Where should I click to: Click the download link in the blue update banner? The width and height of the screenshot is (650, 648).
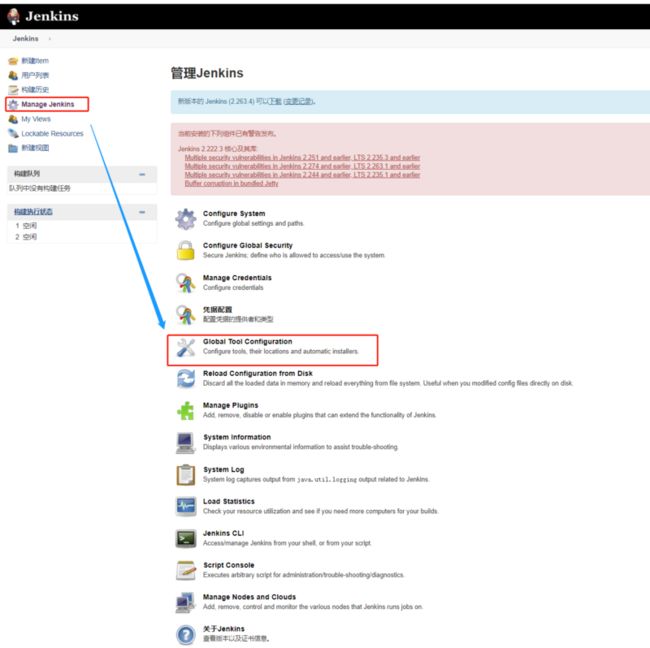[274, 101]
